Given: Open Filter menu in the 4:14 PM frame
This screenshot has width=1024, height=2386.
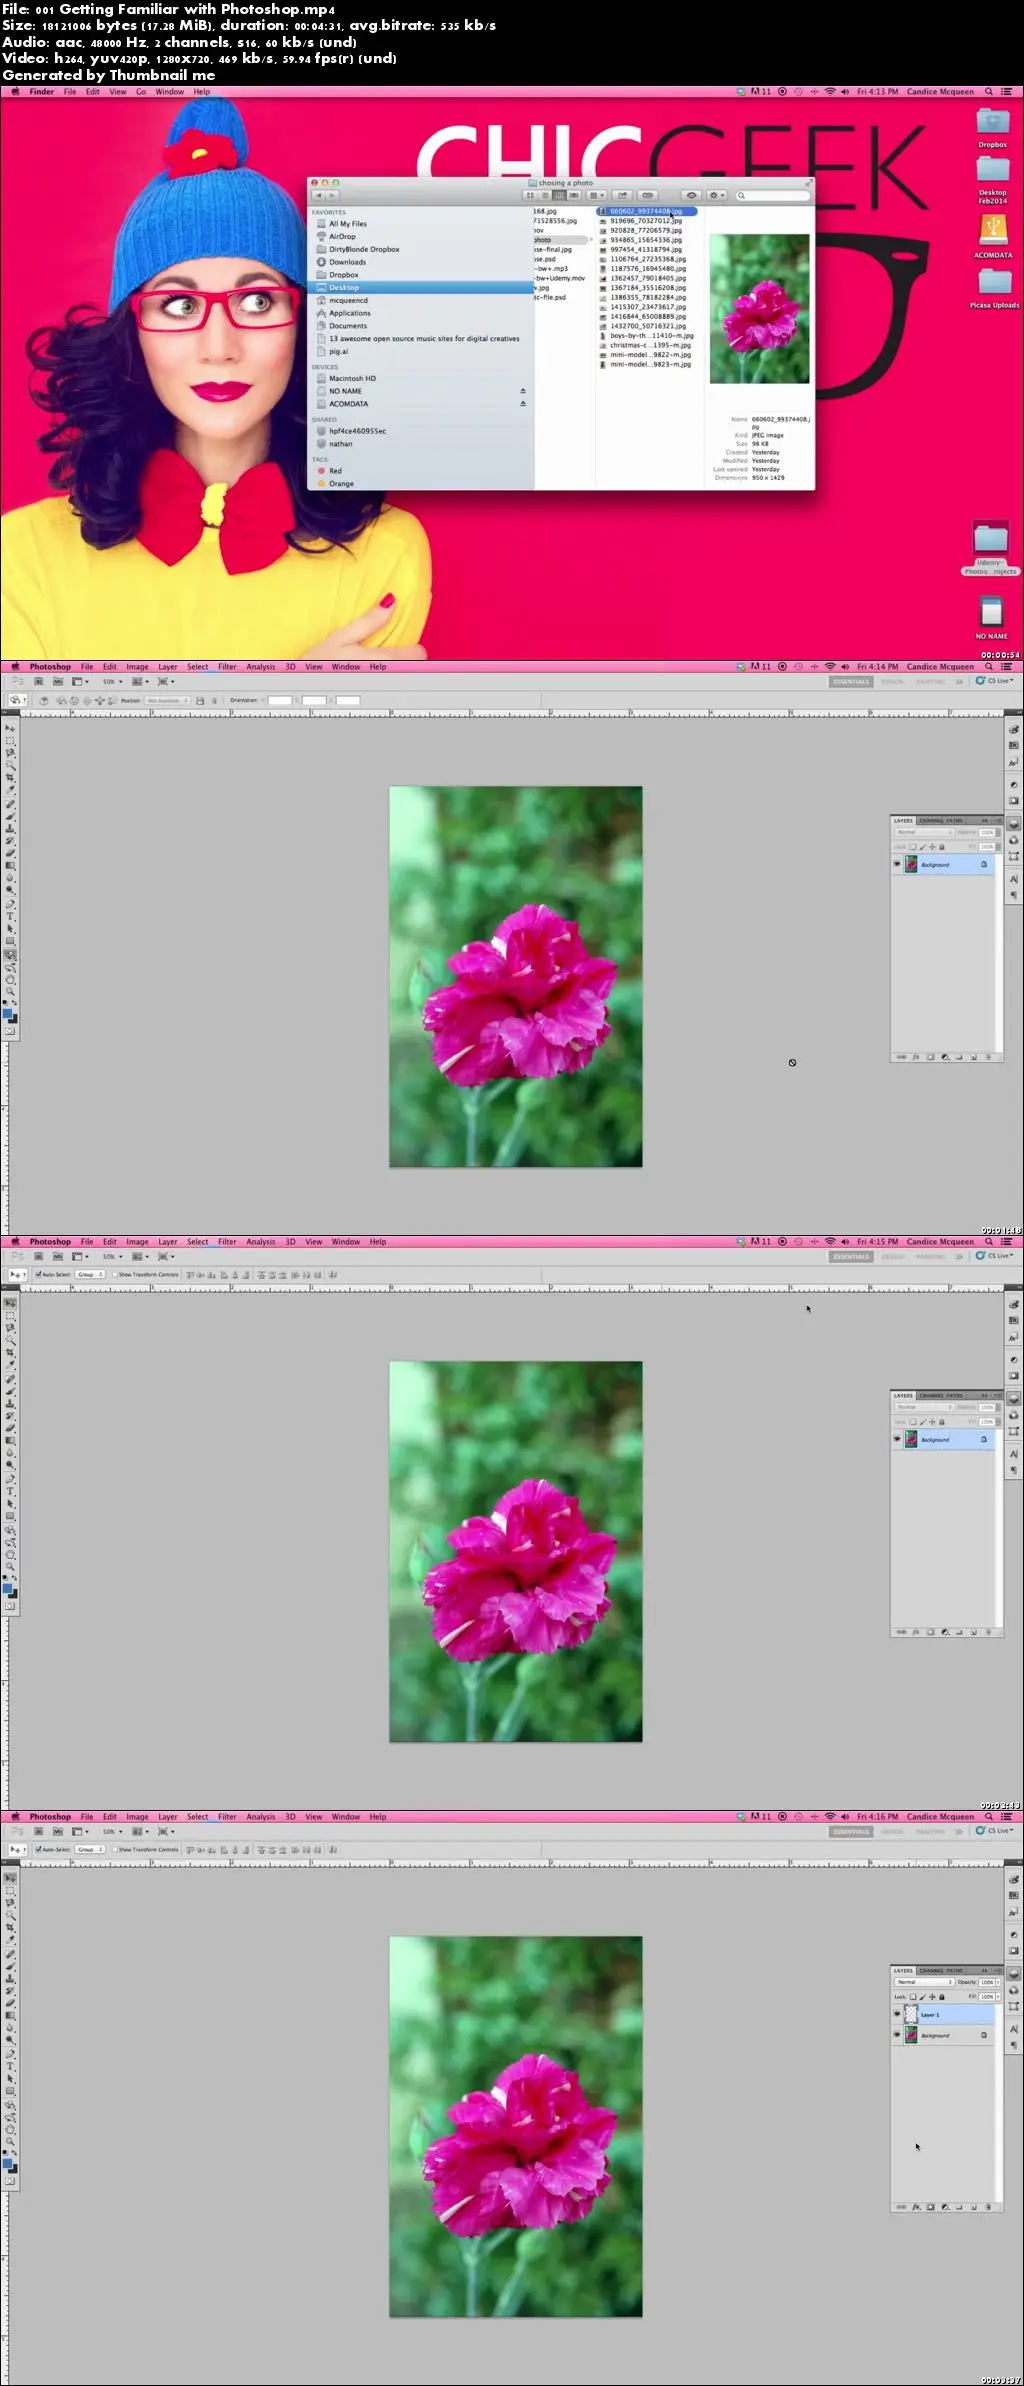Looking at the screenshot, I should [x=227, y=667].
